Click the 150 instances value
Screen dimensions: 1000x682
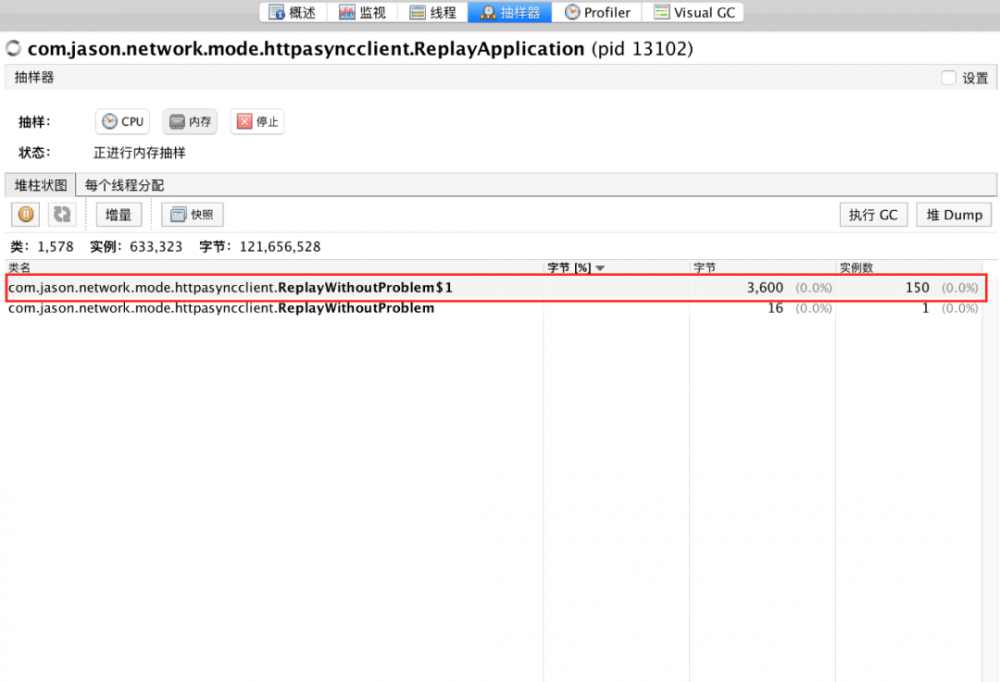click(x=917, y=288)
